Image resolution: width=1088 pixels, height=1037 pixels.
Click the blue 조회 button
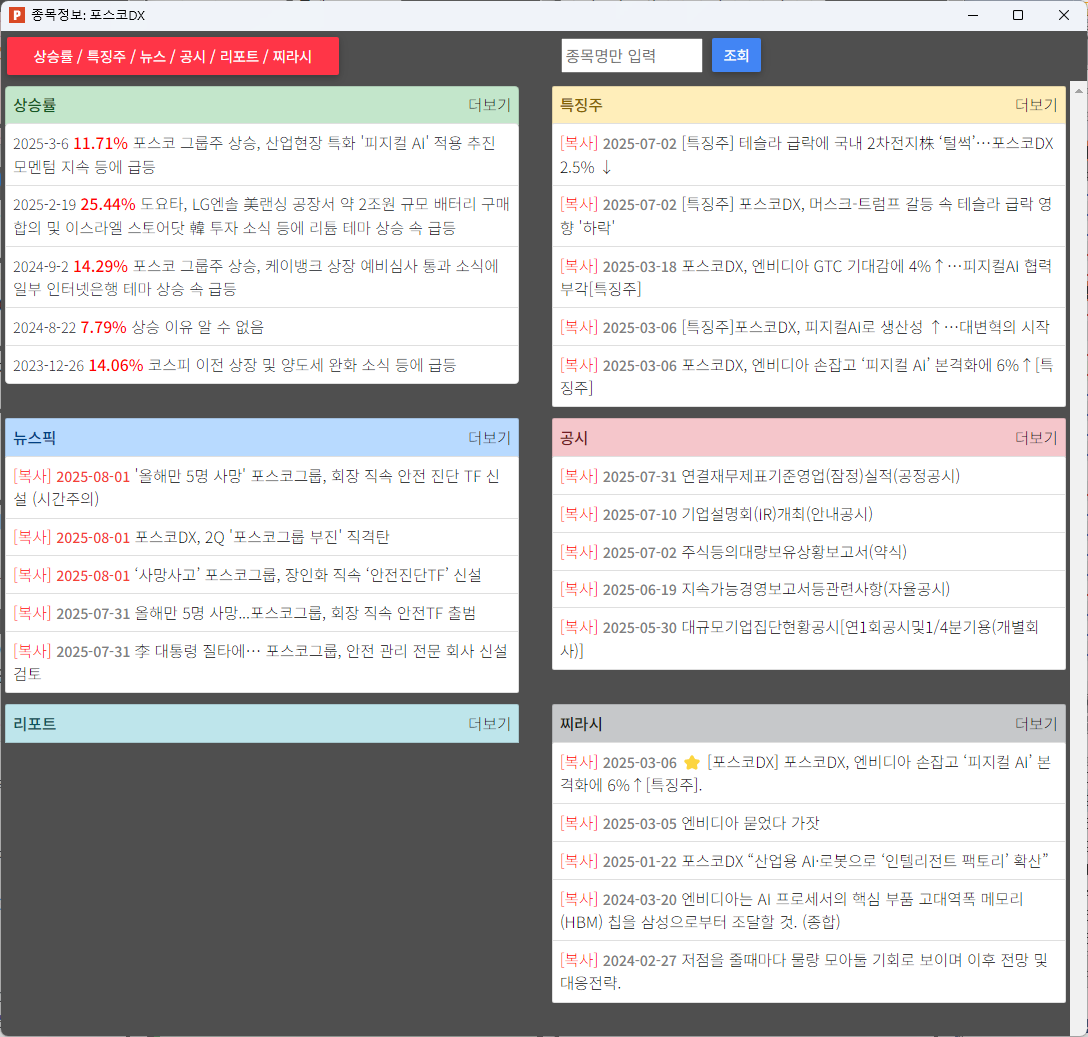tap(736, 56)
